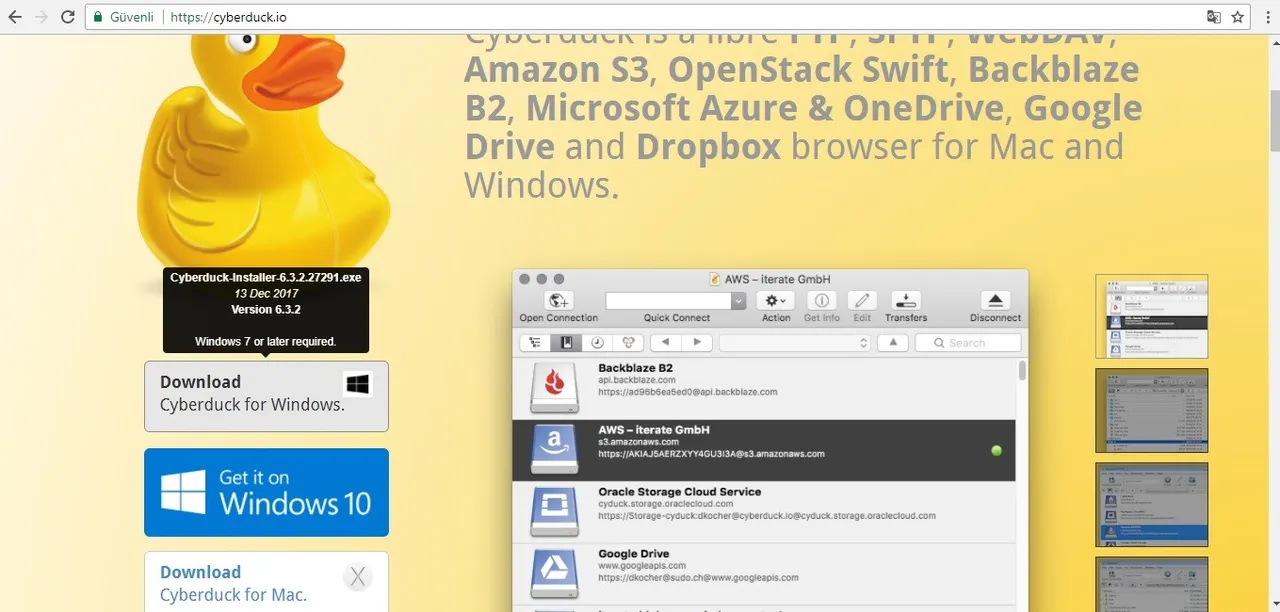Viewport: 1280px width, 612px height.
Task: Select the Backblaze B2 bookmark row
Action: (764, 388)
